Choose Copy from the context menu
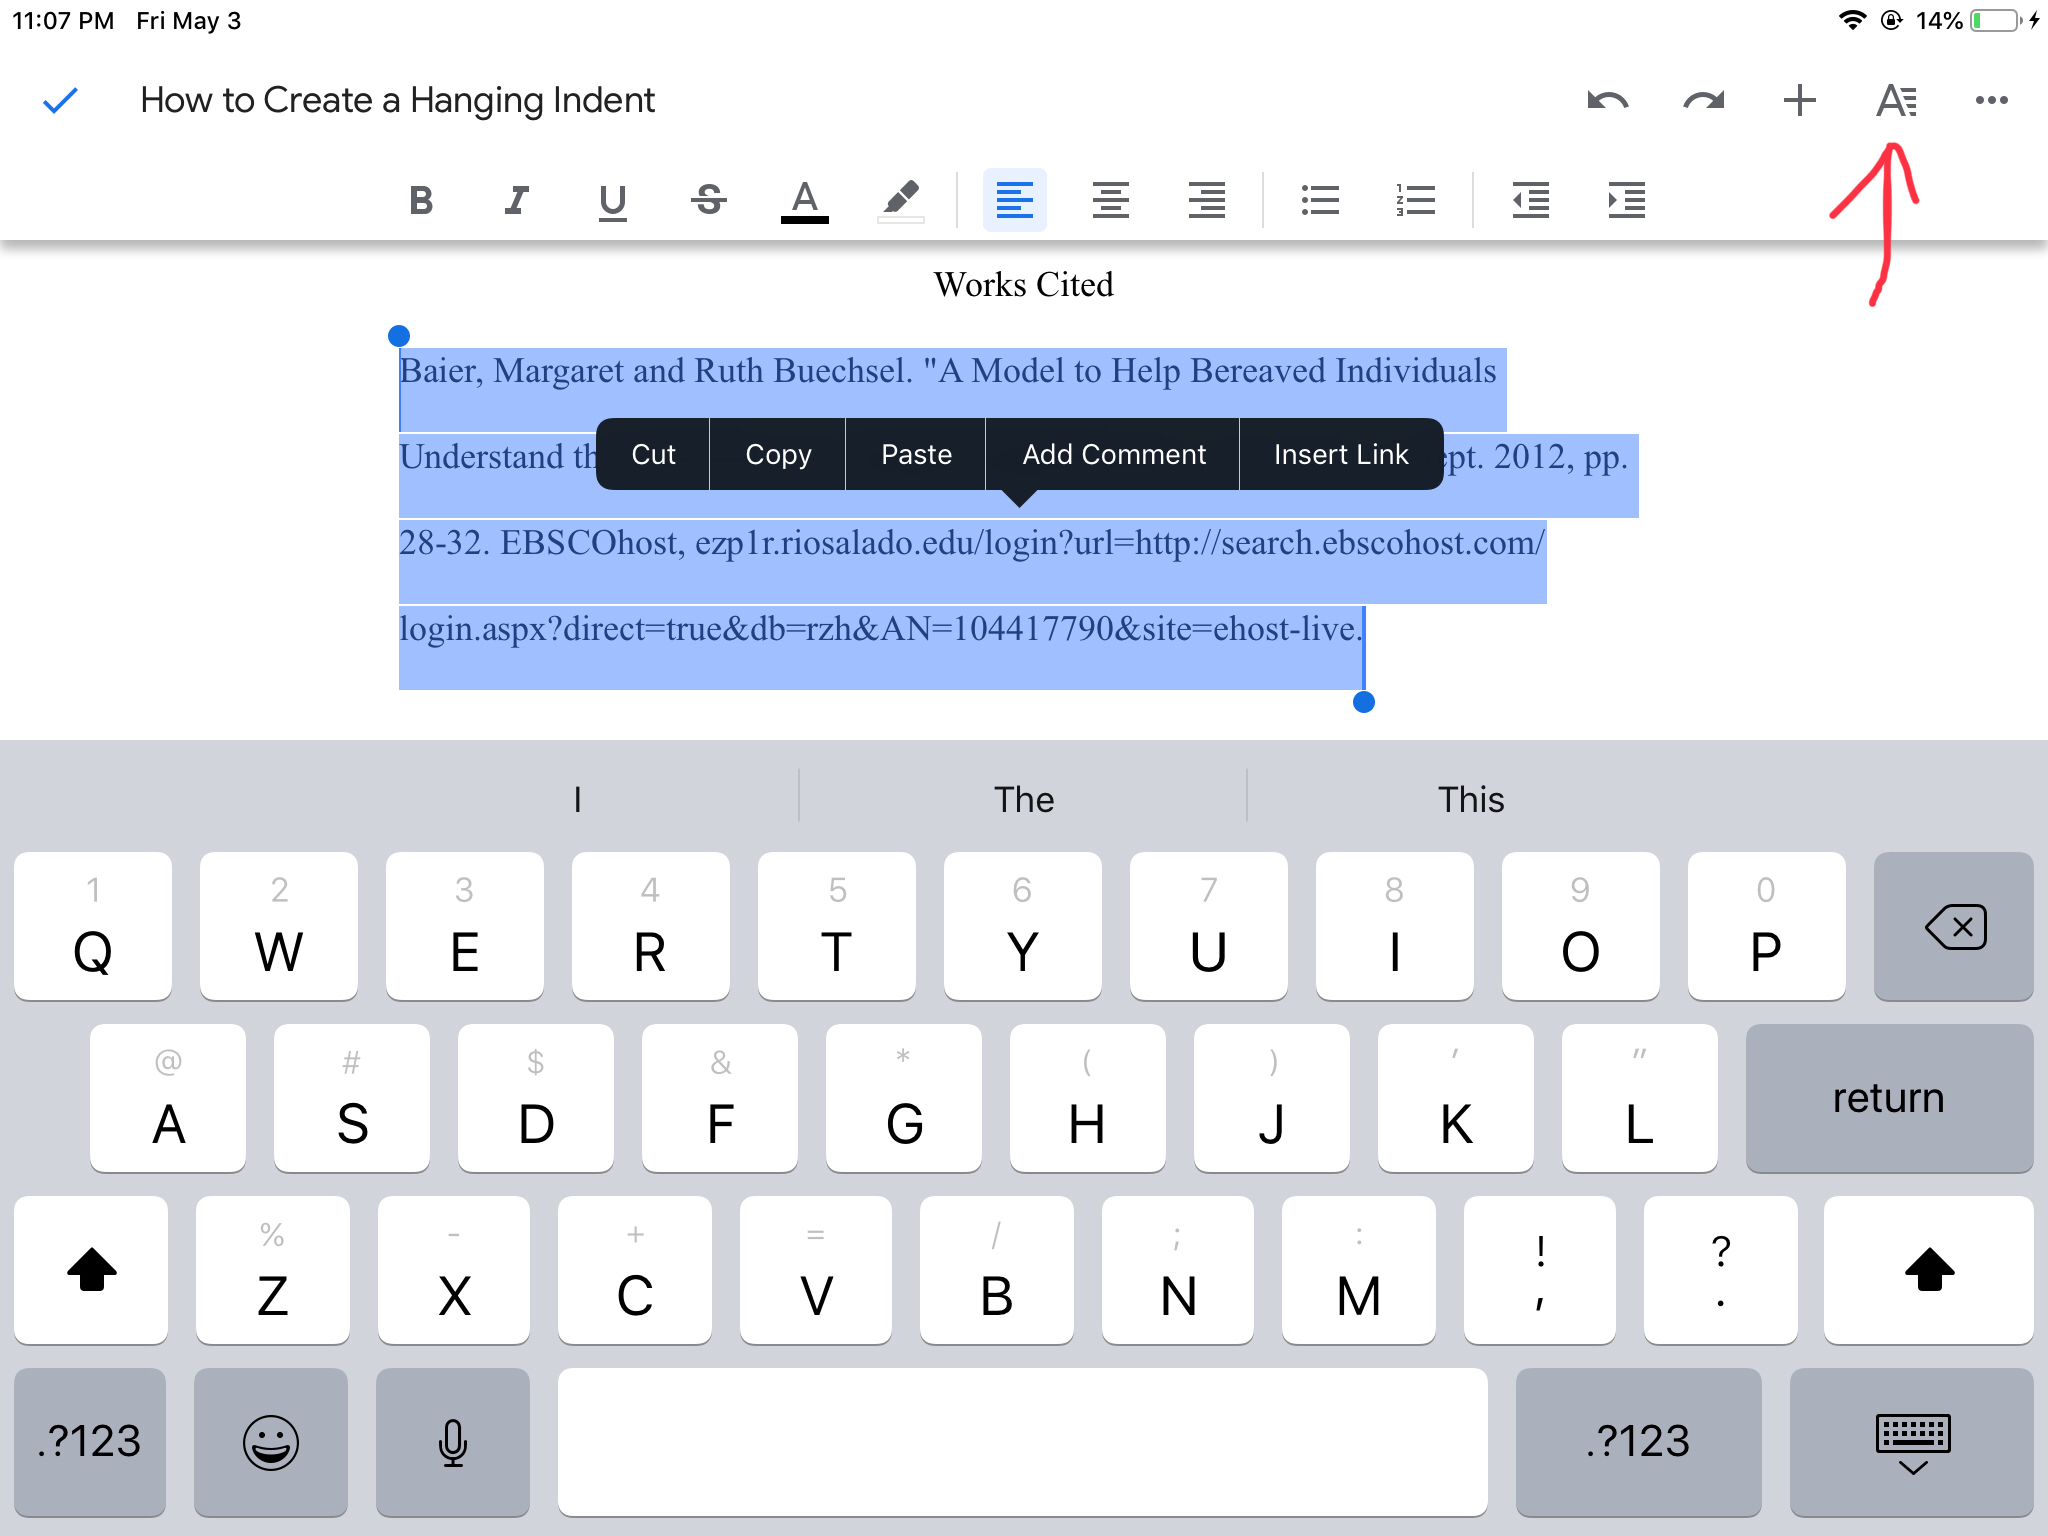 (778, 455)
